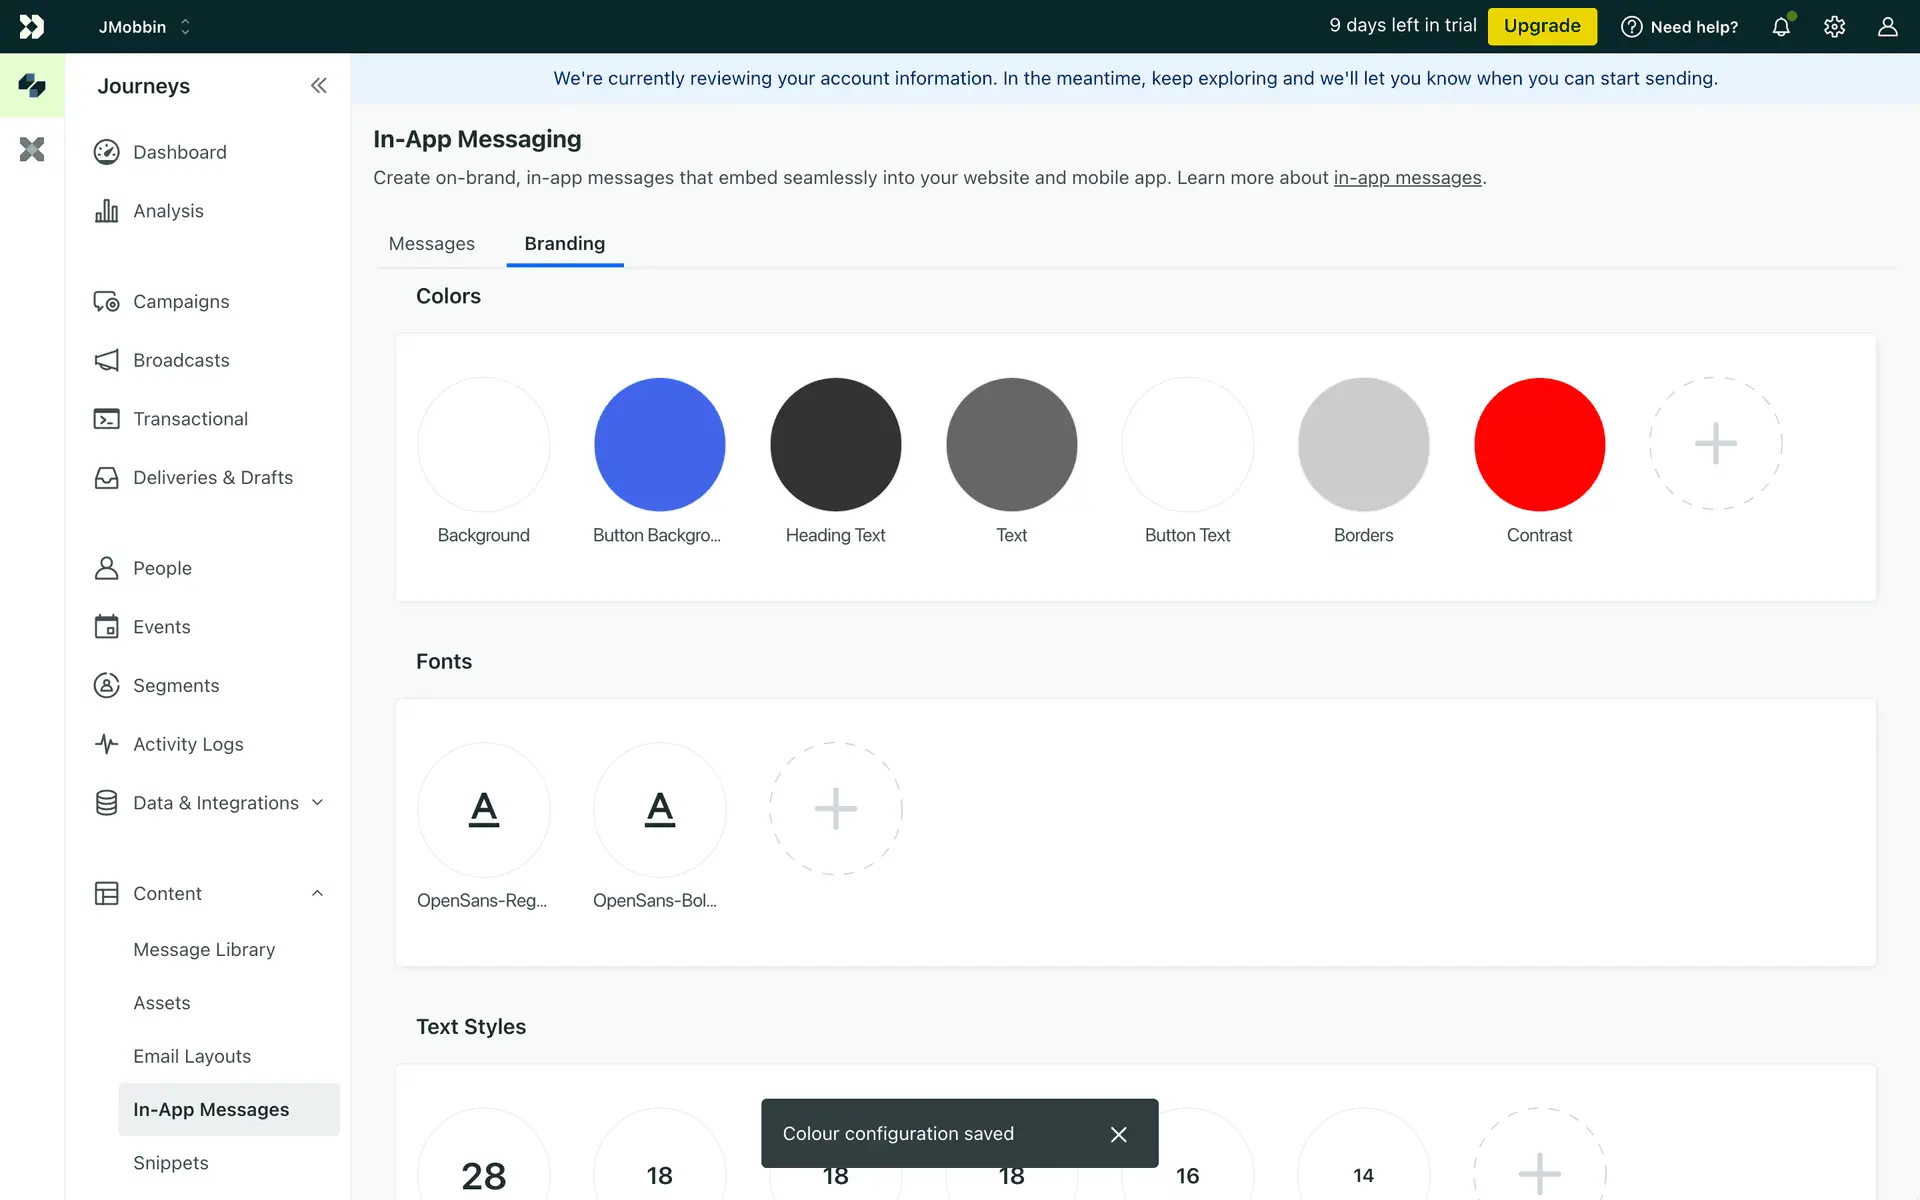Viewport: 1920px width, 1200px height.
Task: Open the OpenSans-Regular font item
Action: (483, 809)
